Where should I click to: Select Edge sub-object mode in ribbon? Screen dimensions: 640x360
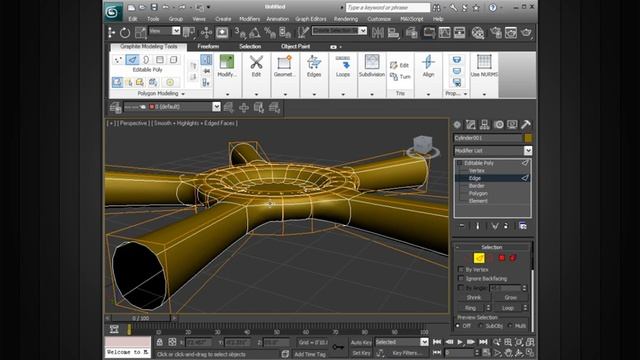tap(132, 60)
